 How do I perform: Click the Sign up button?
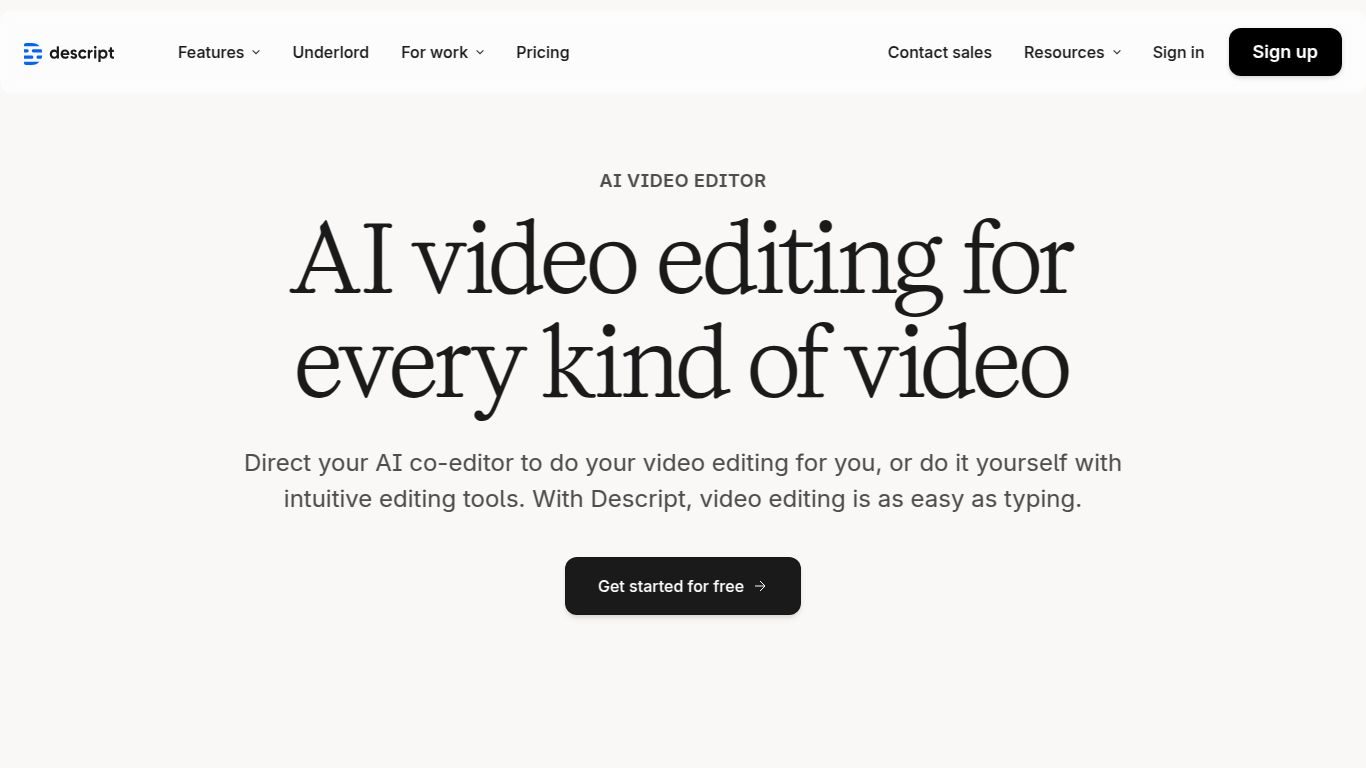(x=1285, y=52)
